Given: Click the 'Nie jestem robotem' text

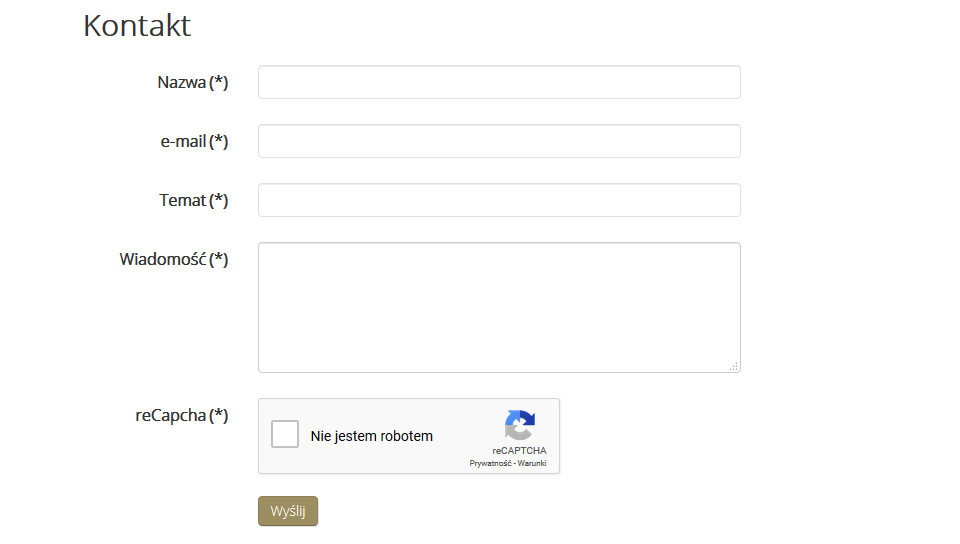Looking at the screenshot, I should click(x=372, y=436).
